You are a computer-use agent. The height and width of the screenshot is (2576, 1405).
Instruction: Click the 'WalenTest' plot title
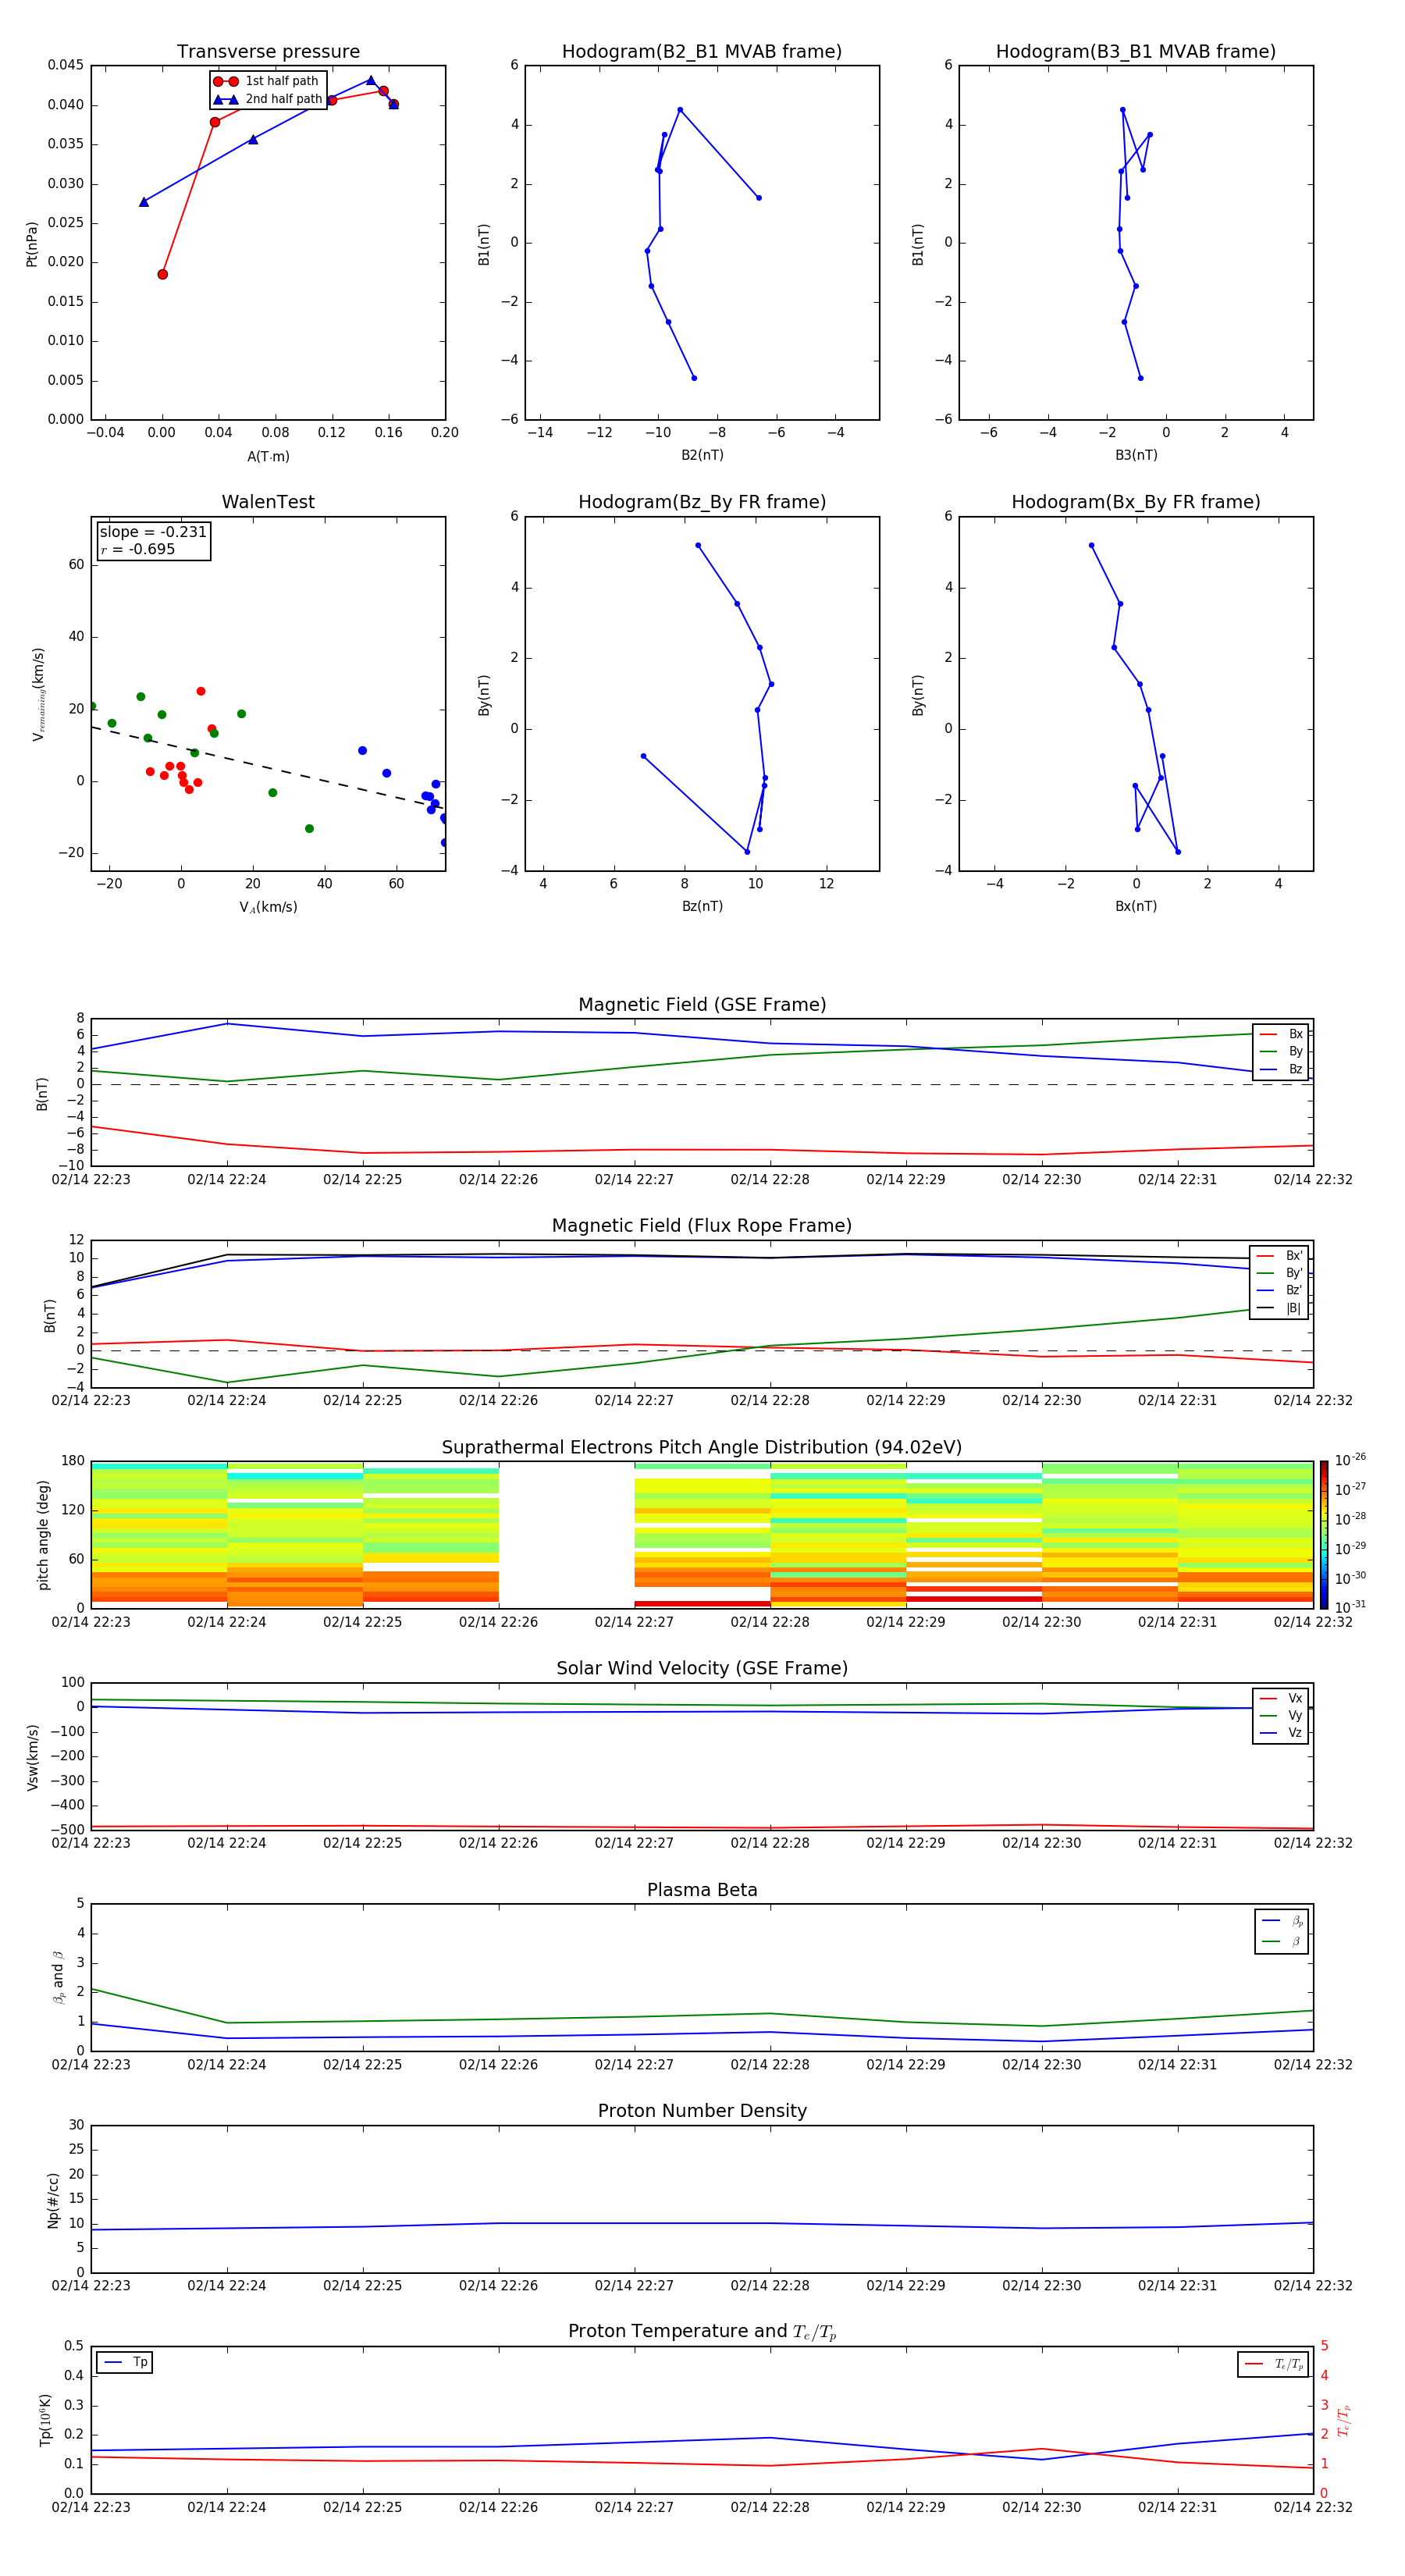(268, 502)
